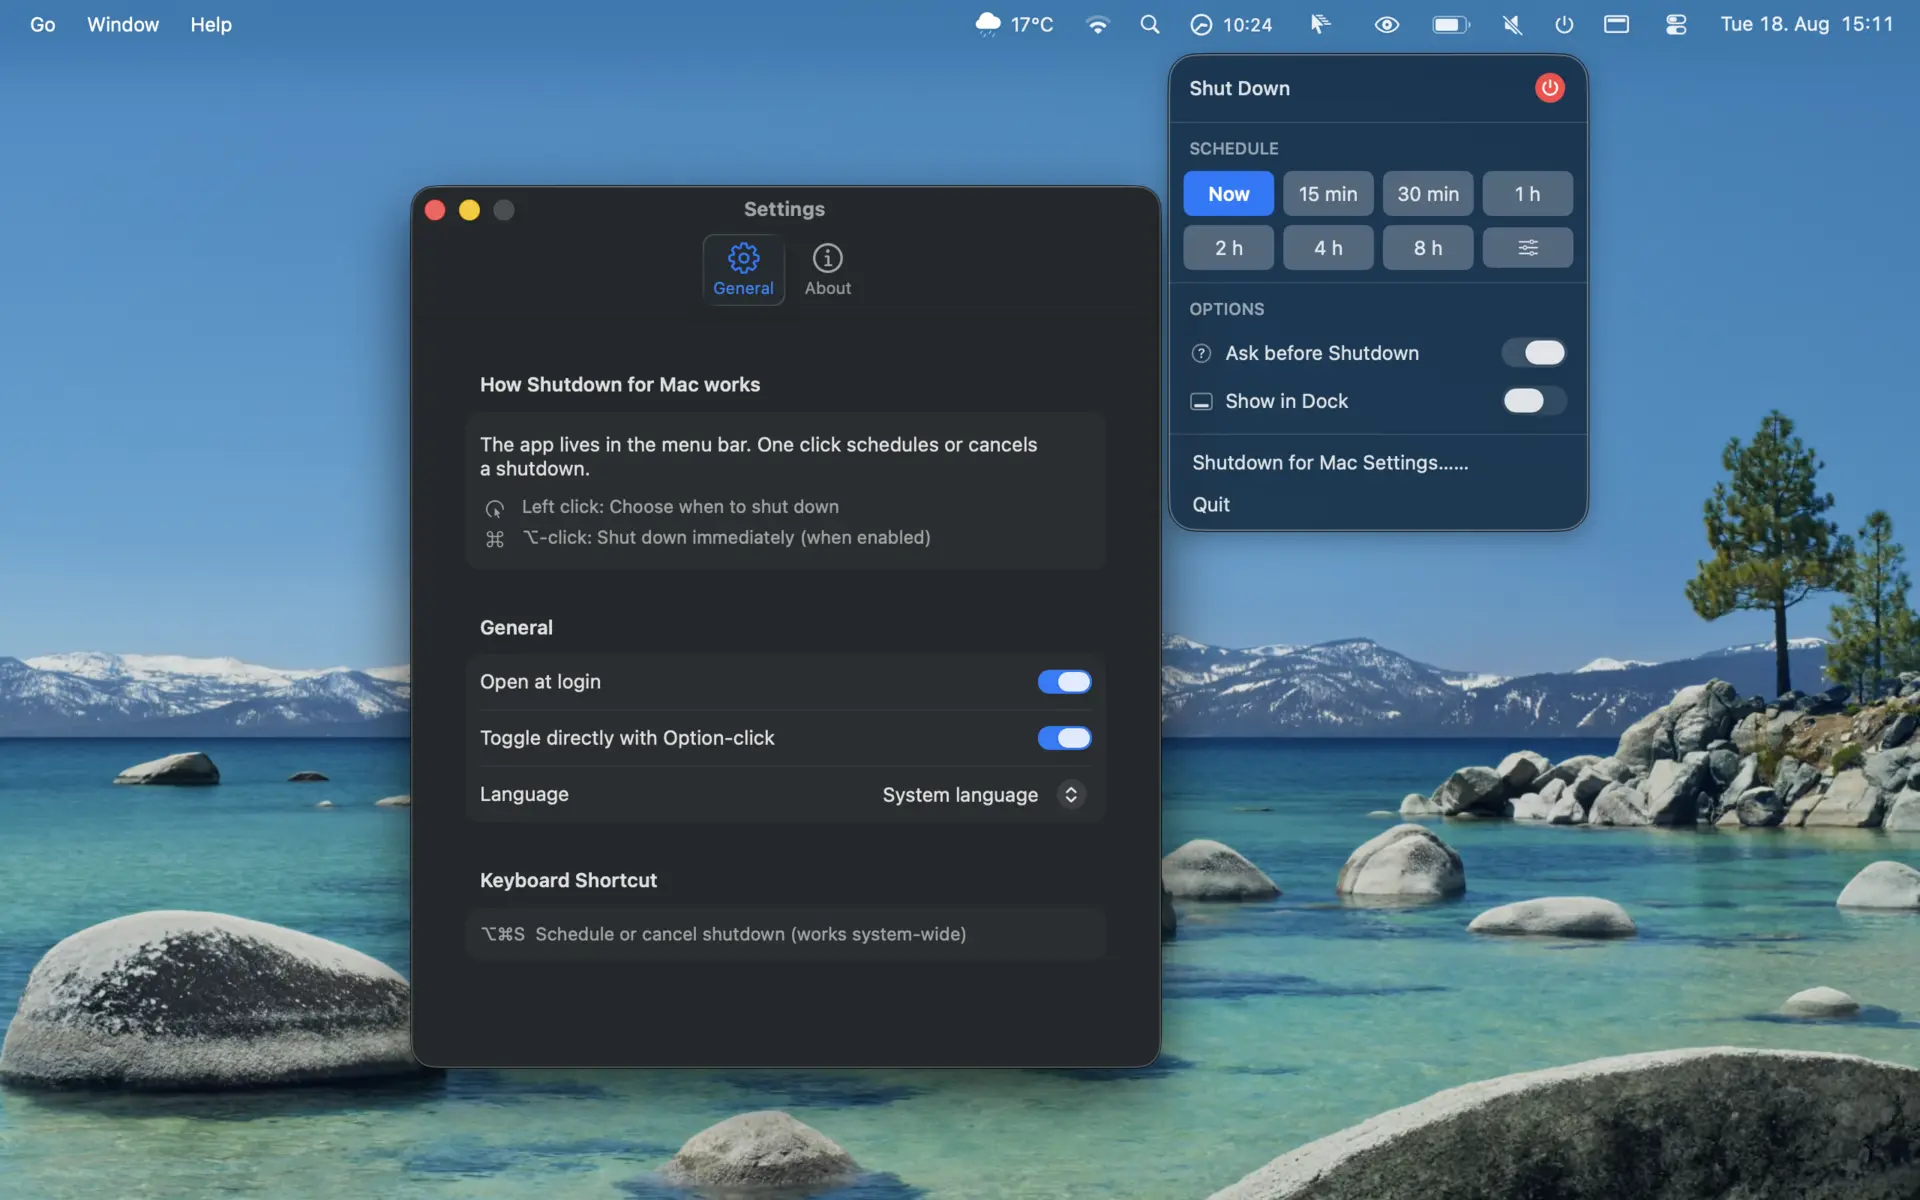Open the Window menu
The image size is (1920, 1200).
click(x=123, y=24)
